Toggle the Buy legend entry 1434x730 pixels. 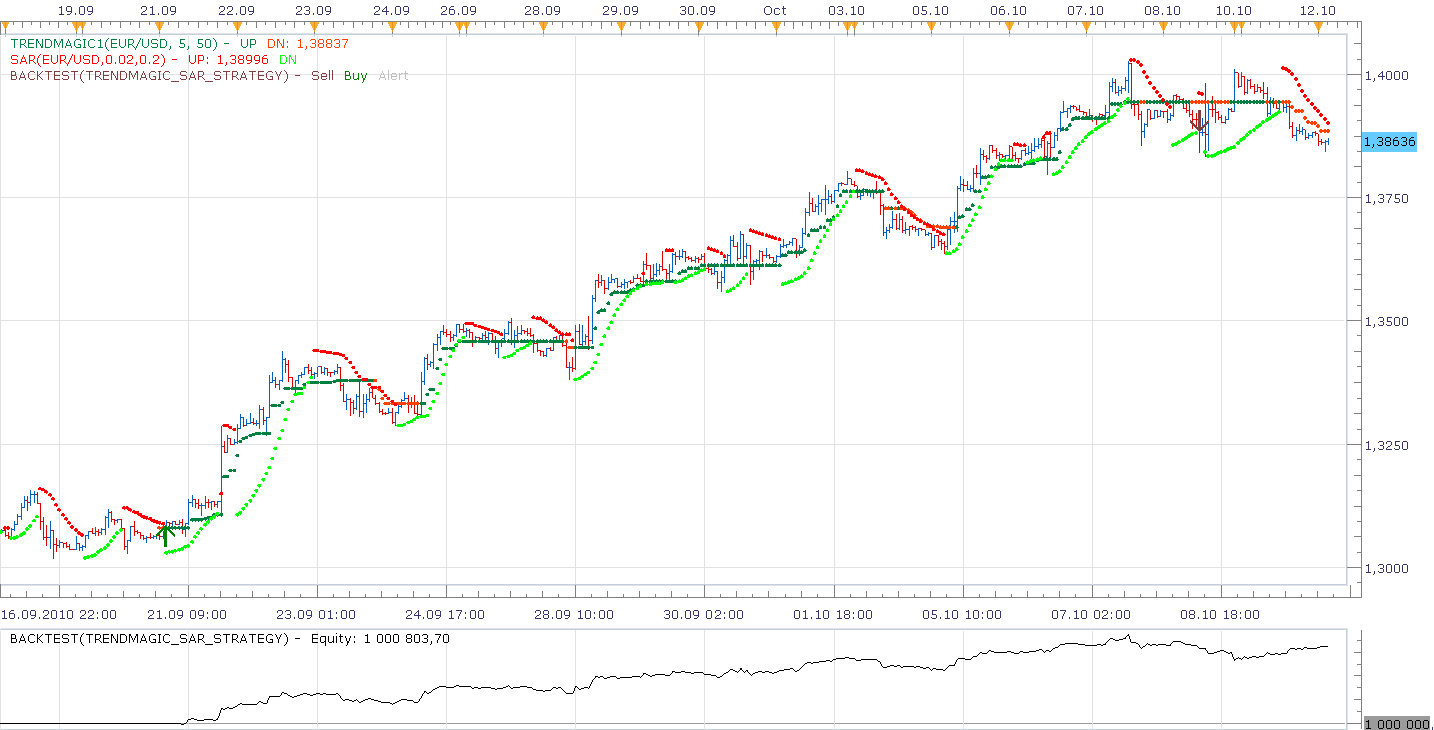356,76
